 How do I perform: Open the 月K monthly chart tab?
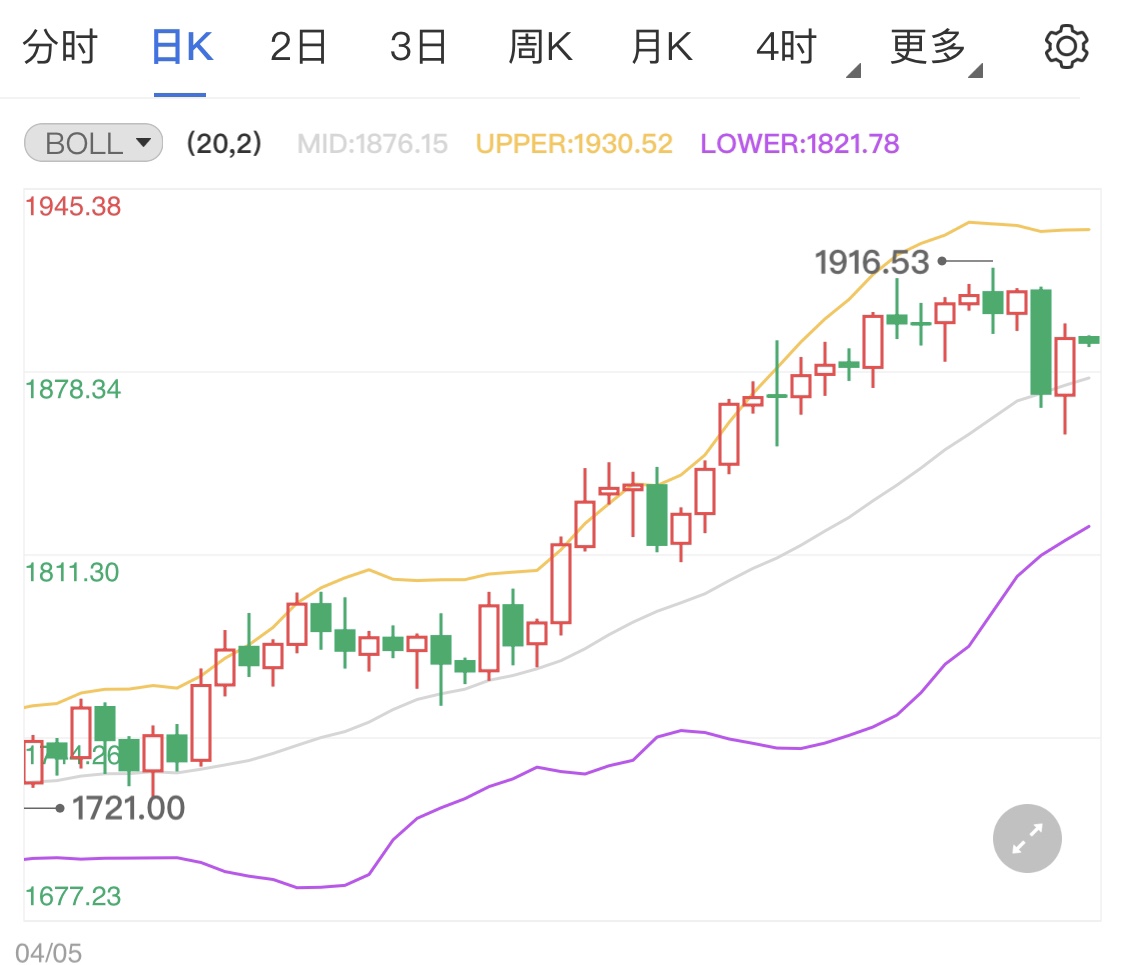tap(662, 47)
